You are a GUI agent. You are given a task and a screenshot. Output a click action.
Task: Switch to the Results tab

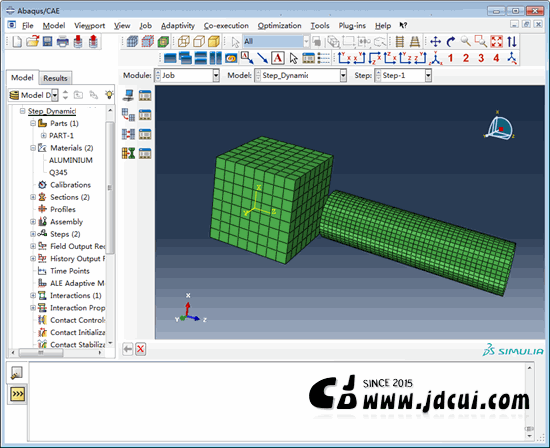55,78
